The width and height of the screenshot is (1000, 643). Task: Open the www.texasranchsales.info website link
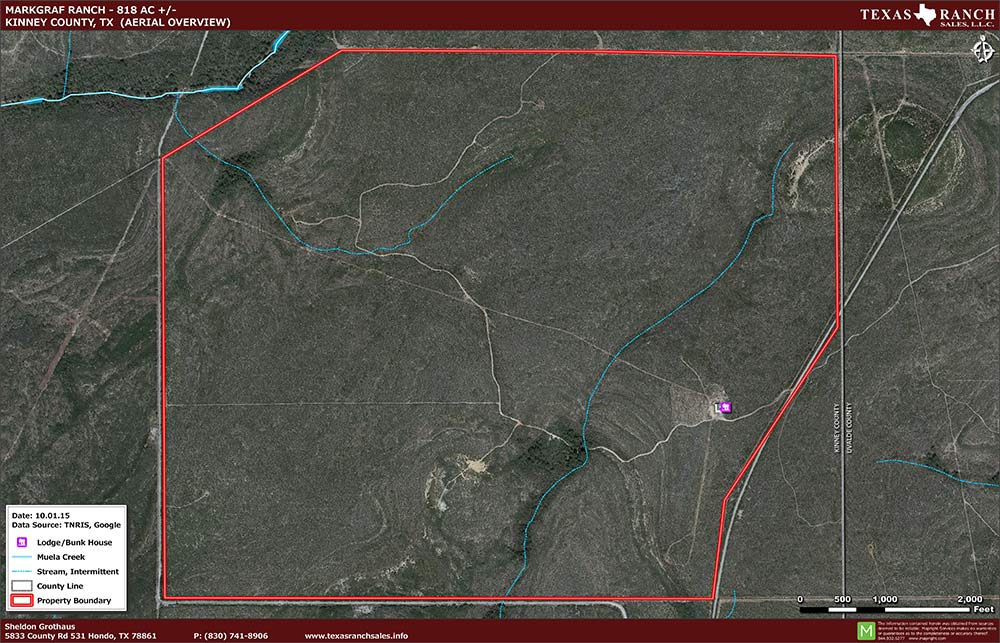[x=355, y=636]
